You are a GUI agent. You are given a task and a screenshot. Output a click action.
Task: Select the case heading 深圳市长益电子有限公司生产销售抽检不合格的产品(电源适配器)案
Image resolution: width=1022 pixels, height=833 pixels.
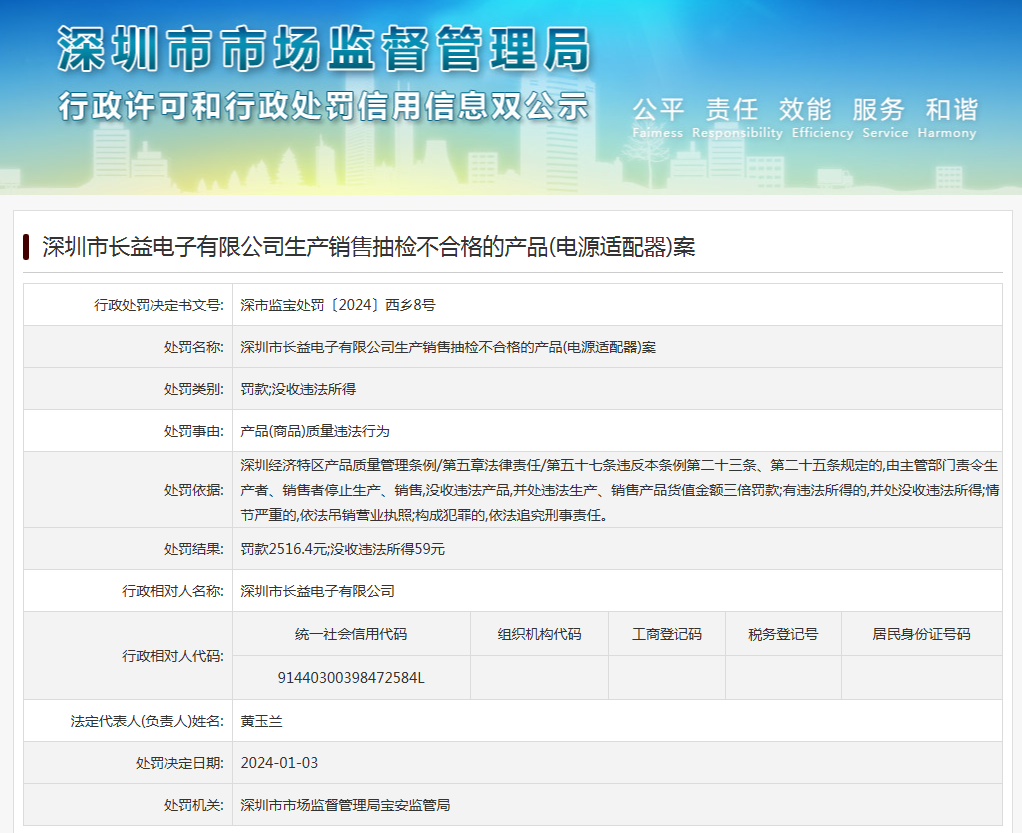tap(369, 247)
